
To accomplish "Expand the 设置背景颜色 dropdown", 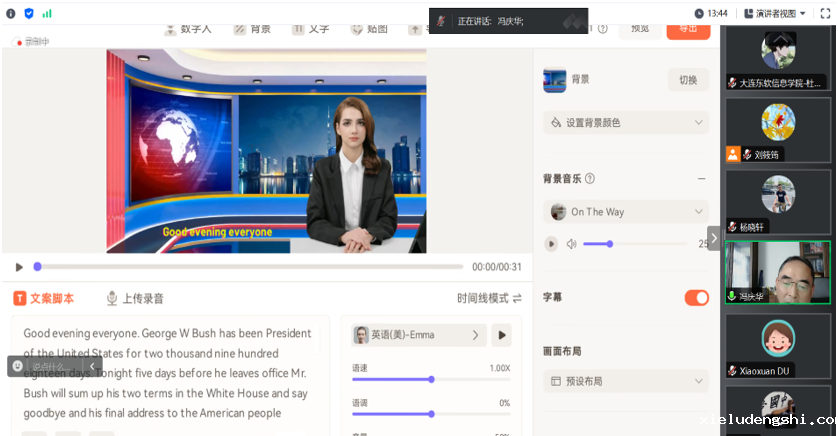I will [x=625, y=123].
